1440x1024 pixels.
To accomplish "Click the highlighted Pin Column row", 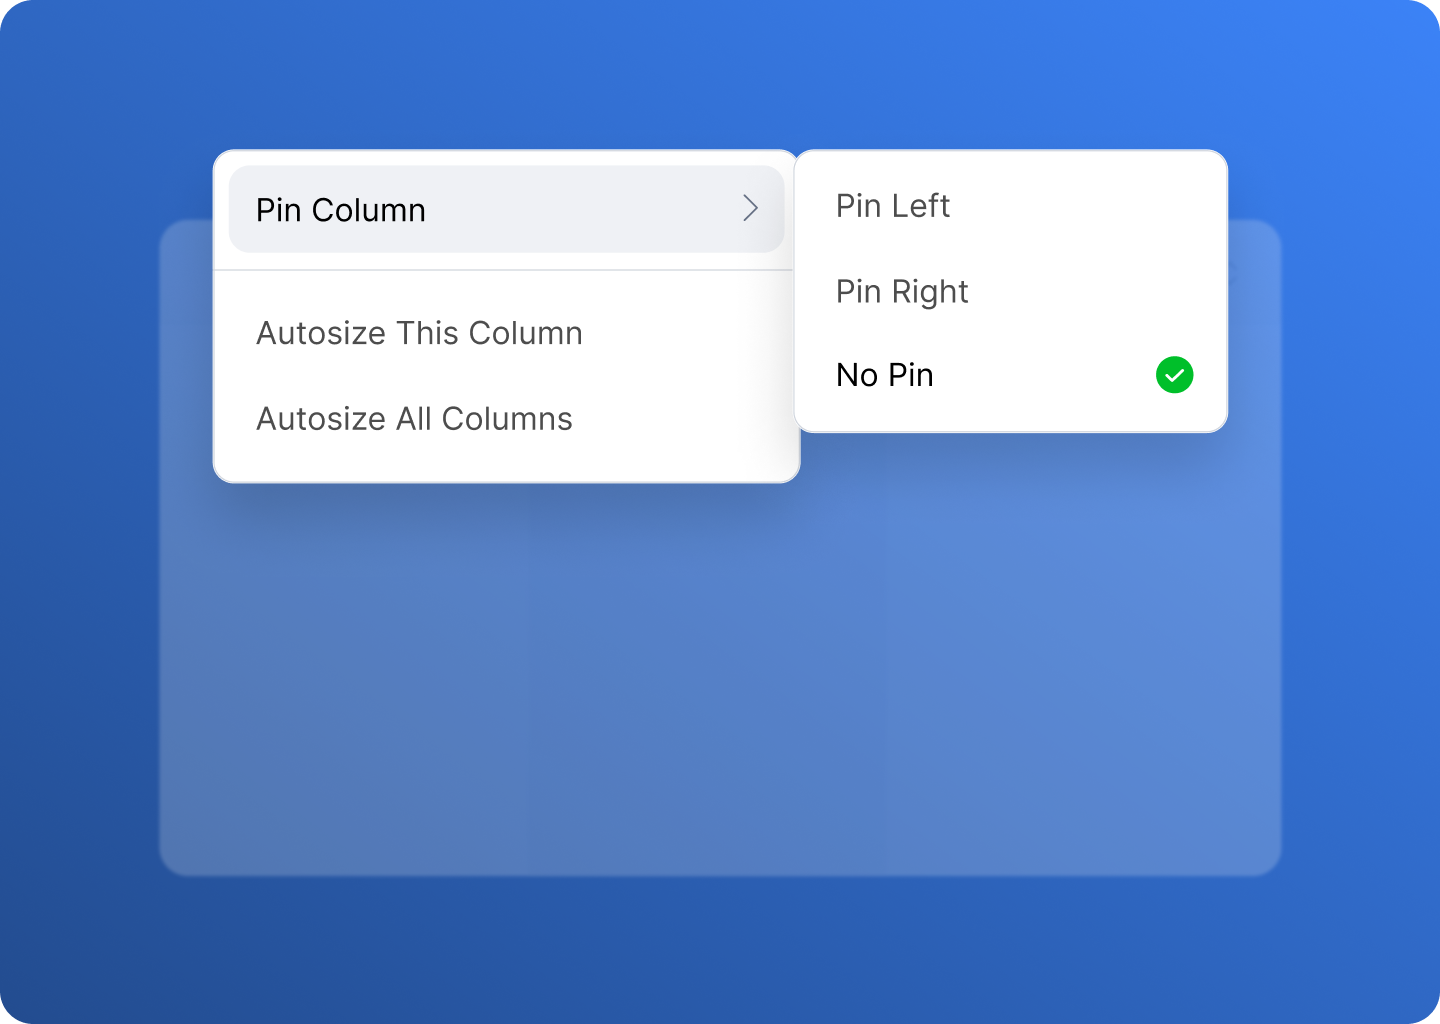I will [506, 209].
